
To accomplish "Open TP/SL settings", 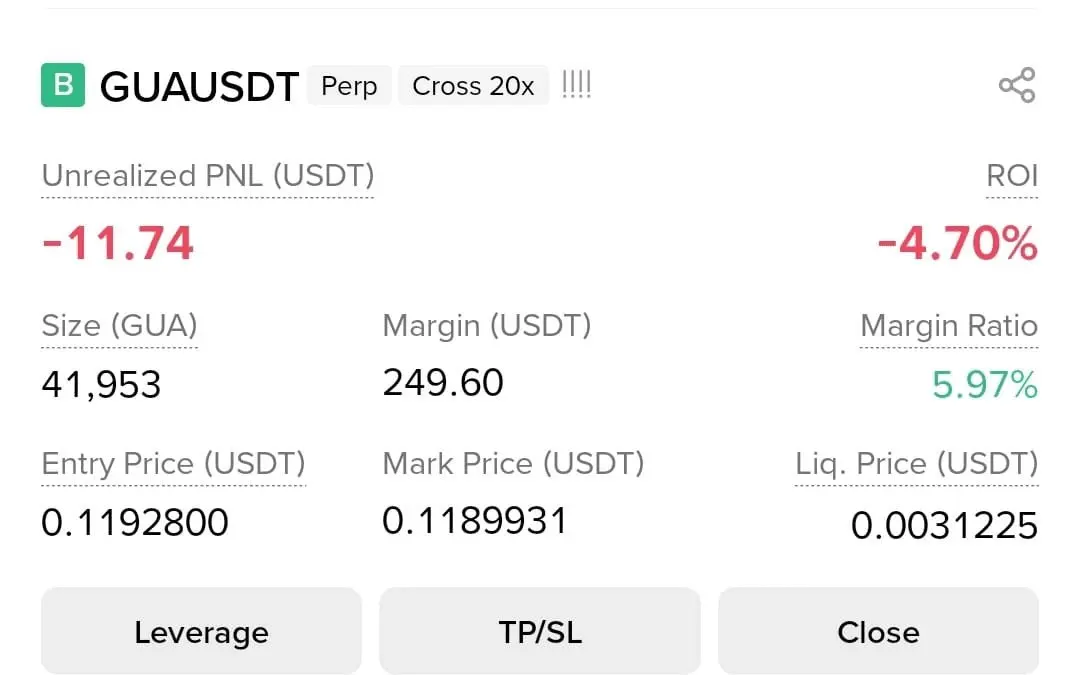I will 540,631.
